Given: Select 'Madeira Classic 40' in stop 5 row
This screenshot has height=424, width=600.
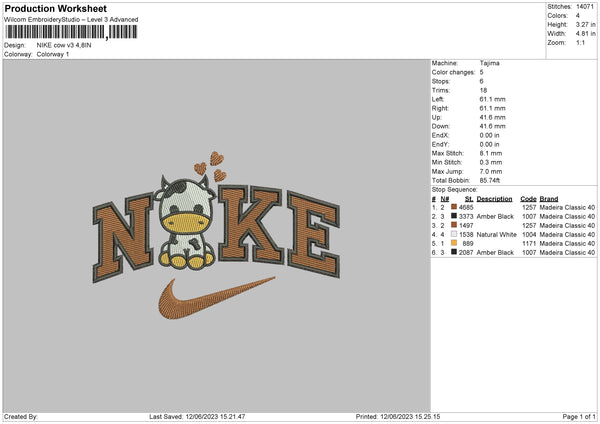Looking at the screenshot, I should [567, 243].
